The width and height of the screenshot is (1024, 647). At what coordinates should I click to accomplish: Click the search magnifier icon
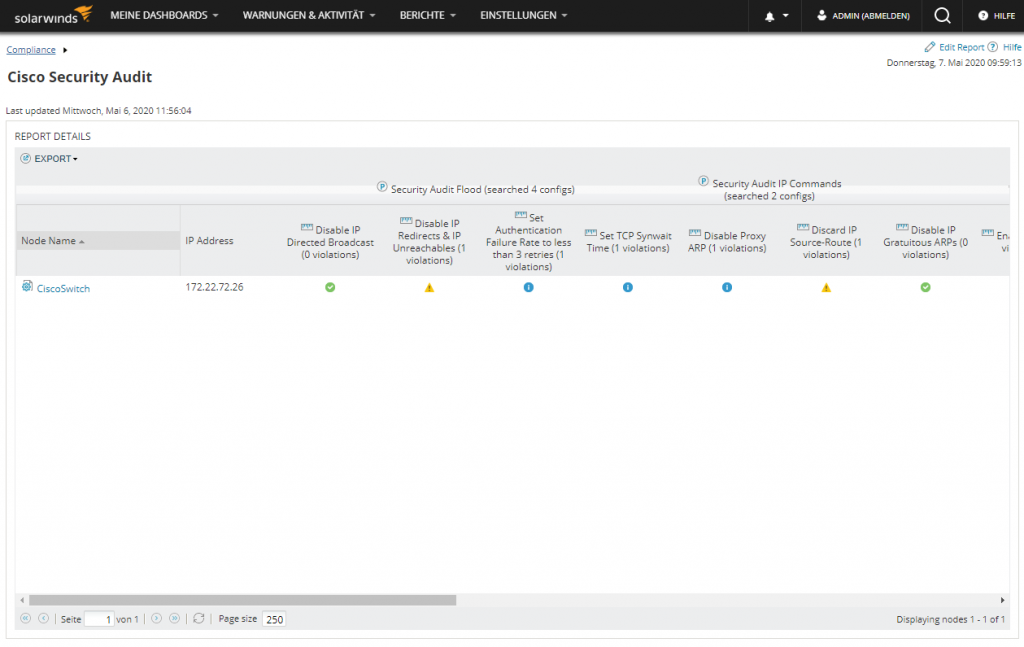pos(941,16)
